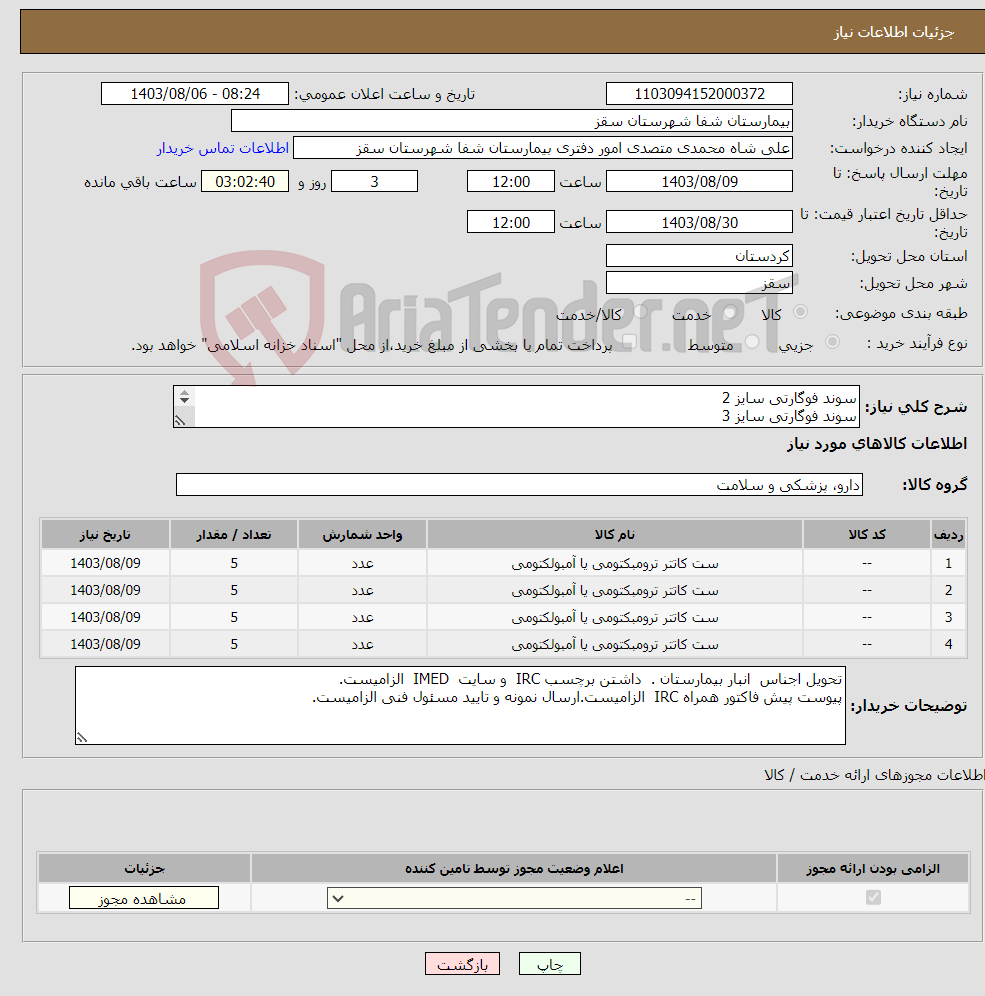Image resolution: width=985 pixels, height=996 pixels.
Task: Click the announcement date field 1403/08/06 - 08:24
Action: tap(194, 94)
